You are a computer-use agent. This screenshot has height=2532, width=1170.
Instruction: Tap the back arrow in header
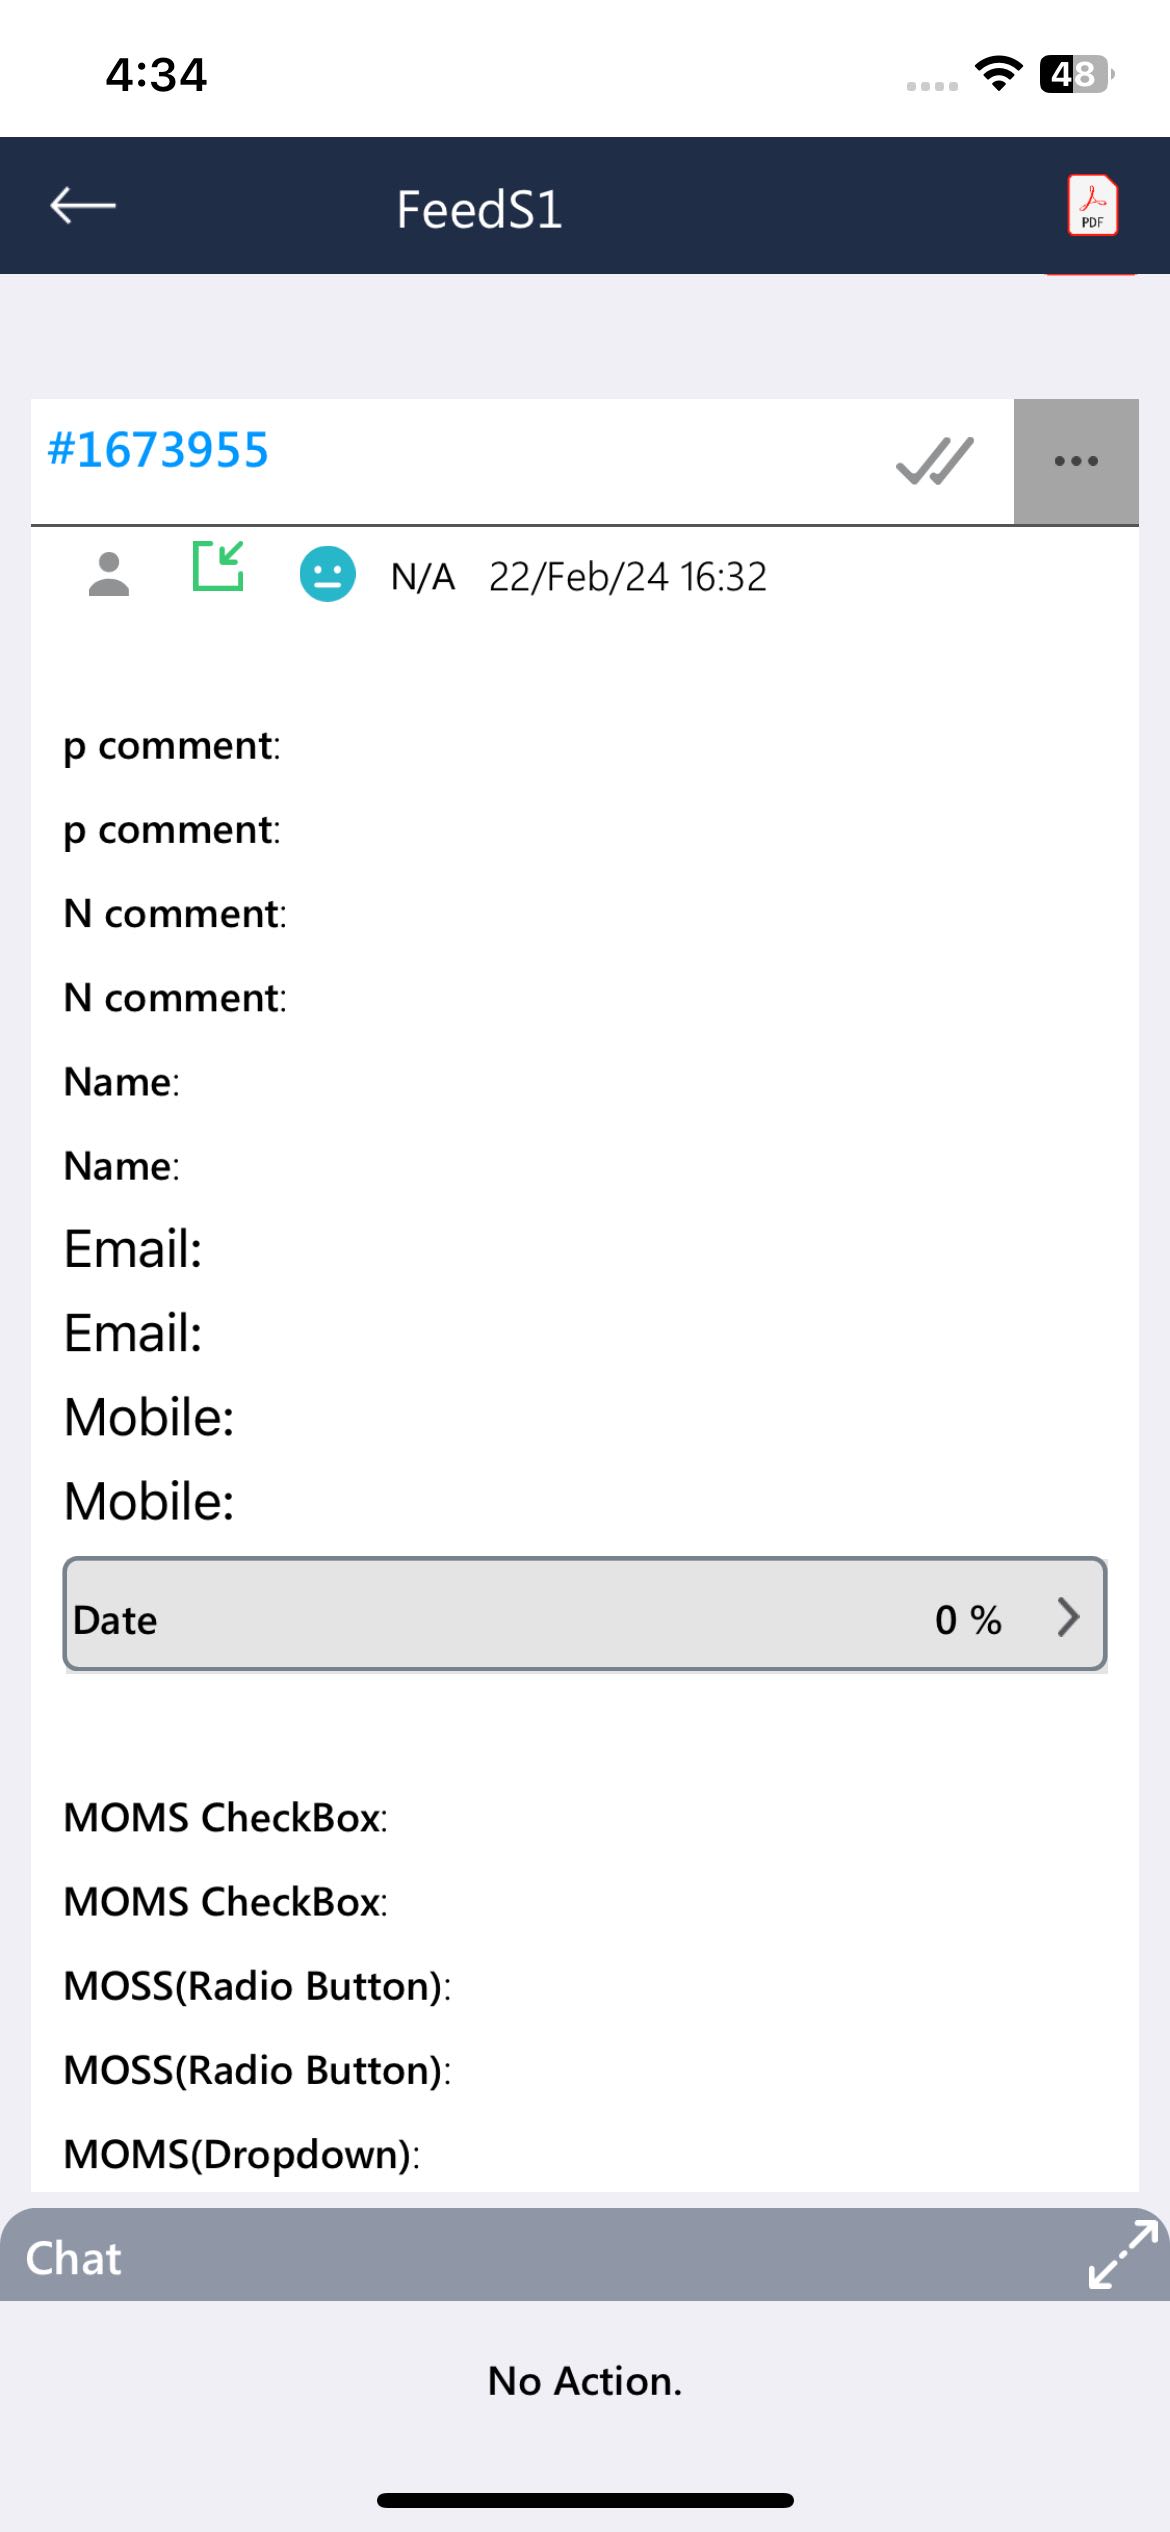(x=83, y=206)
